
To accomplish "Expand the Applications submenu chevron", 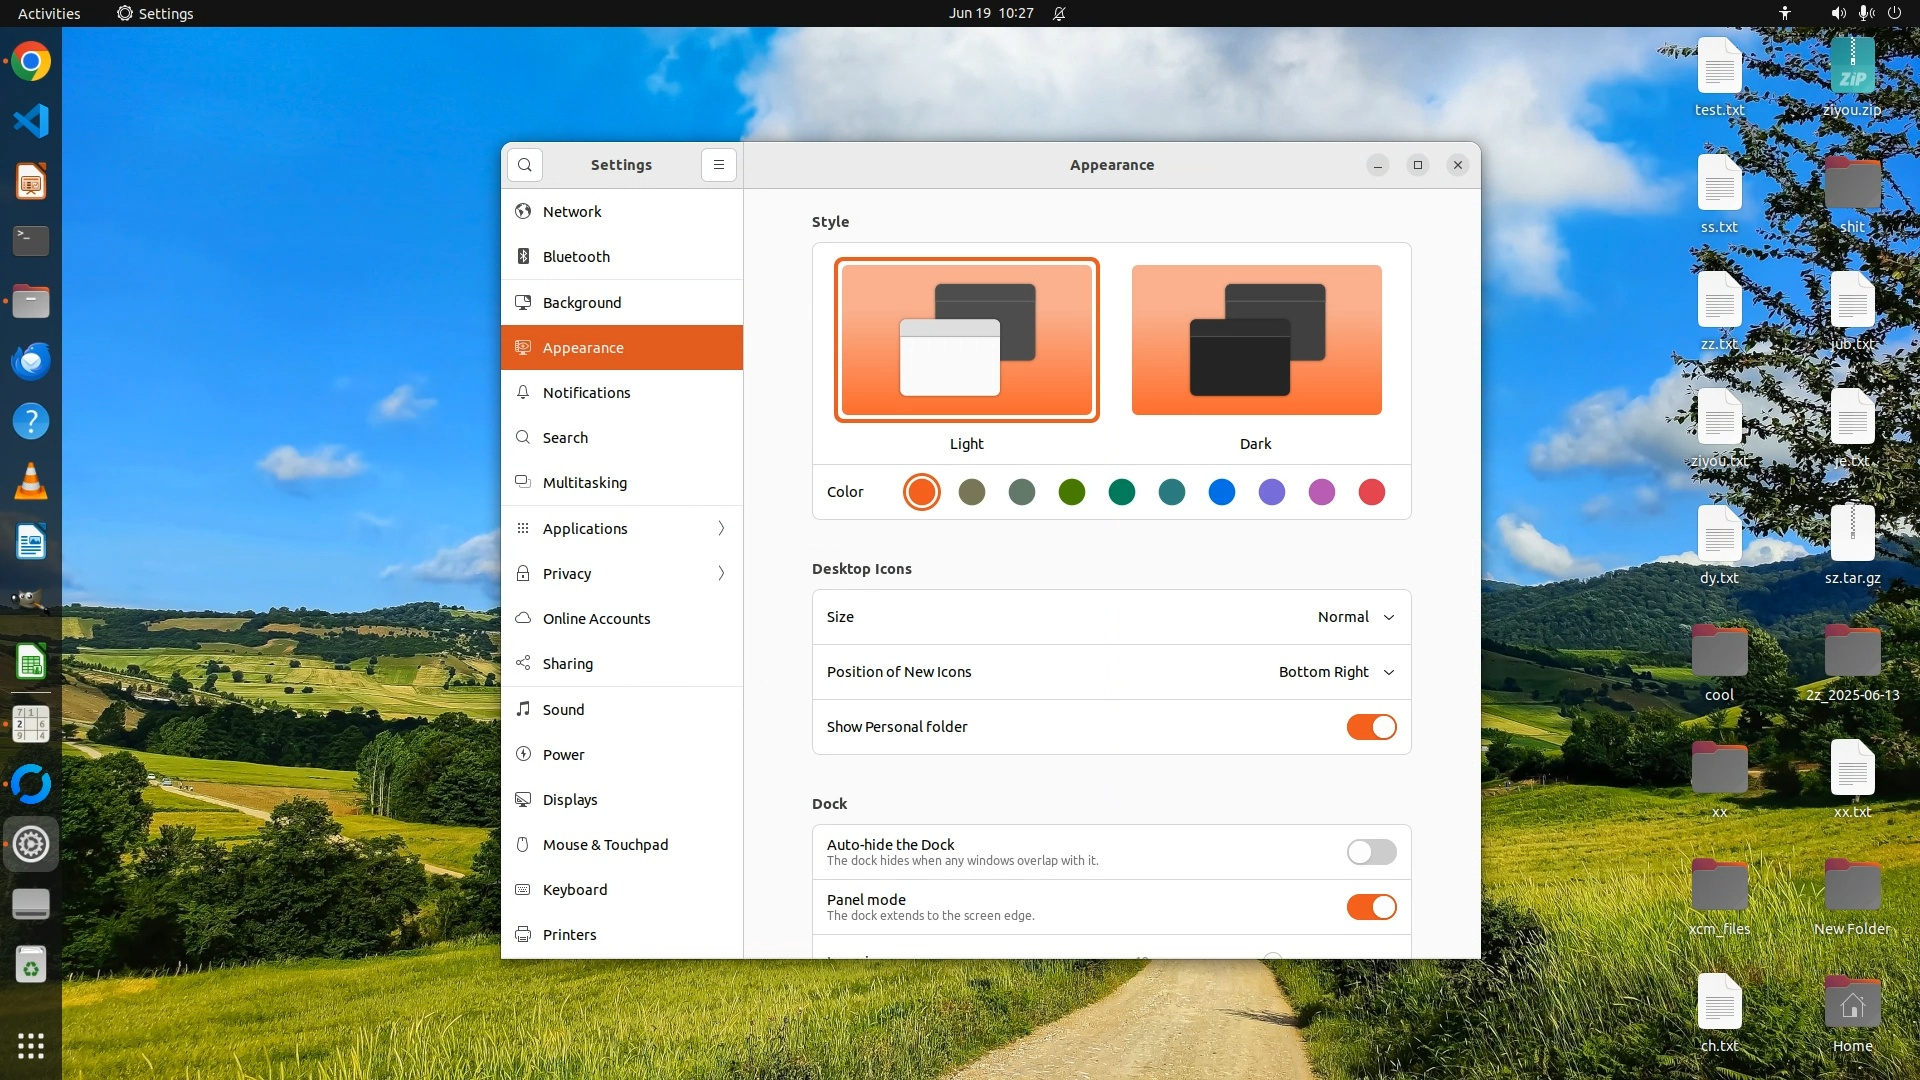I will (721, 529).
